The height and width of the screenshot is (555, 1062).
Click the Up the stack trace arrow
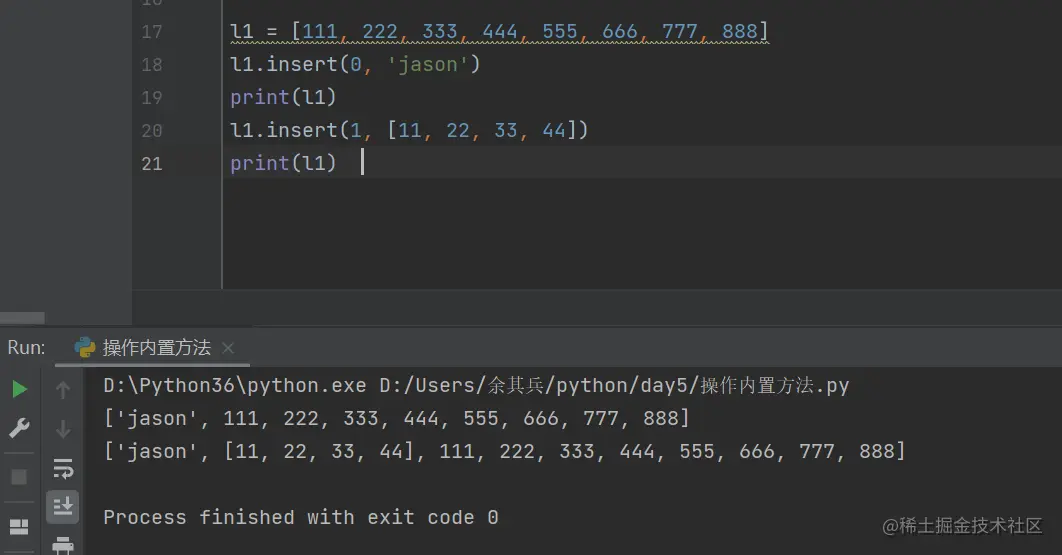click(x=63, y=390)
